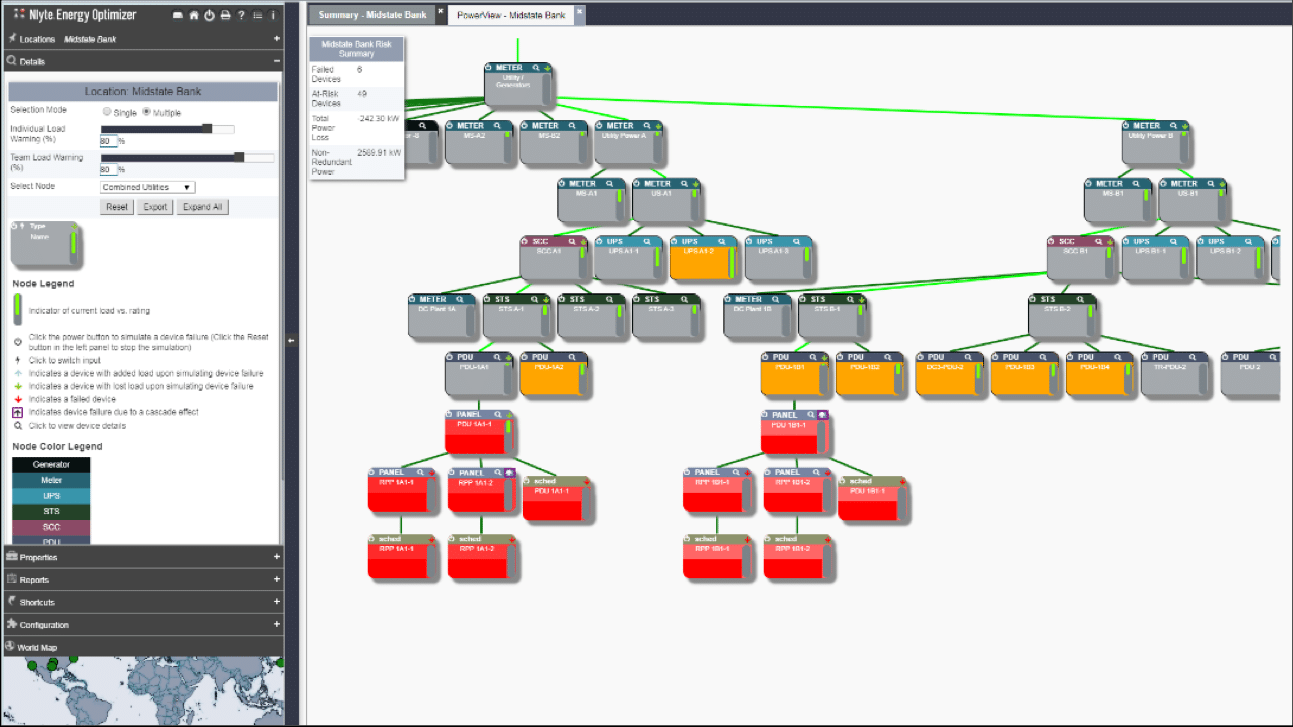Click the magnifier icon on SCC-A1 to view details
This screenshot has width=1293, height=727.
[571, 241]
